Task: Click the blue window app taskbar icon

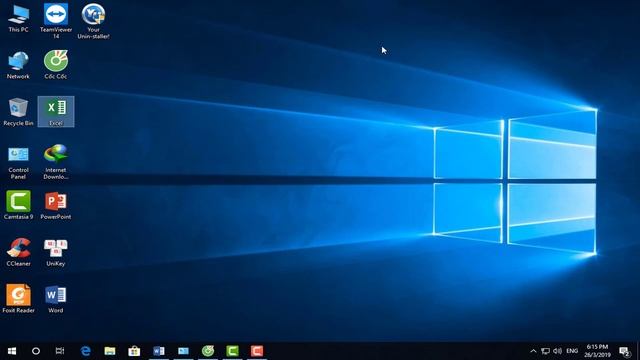Action: pyautogui.click(x=183, y=351)
